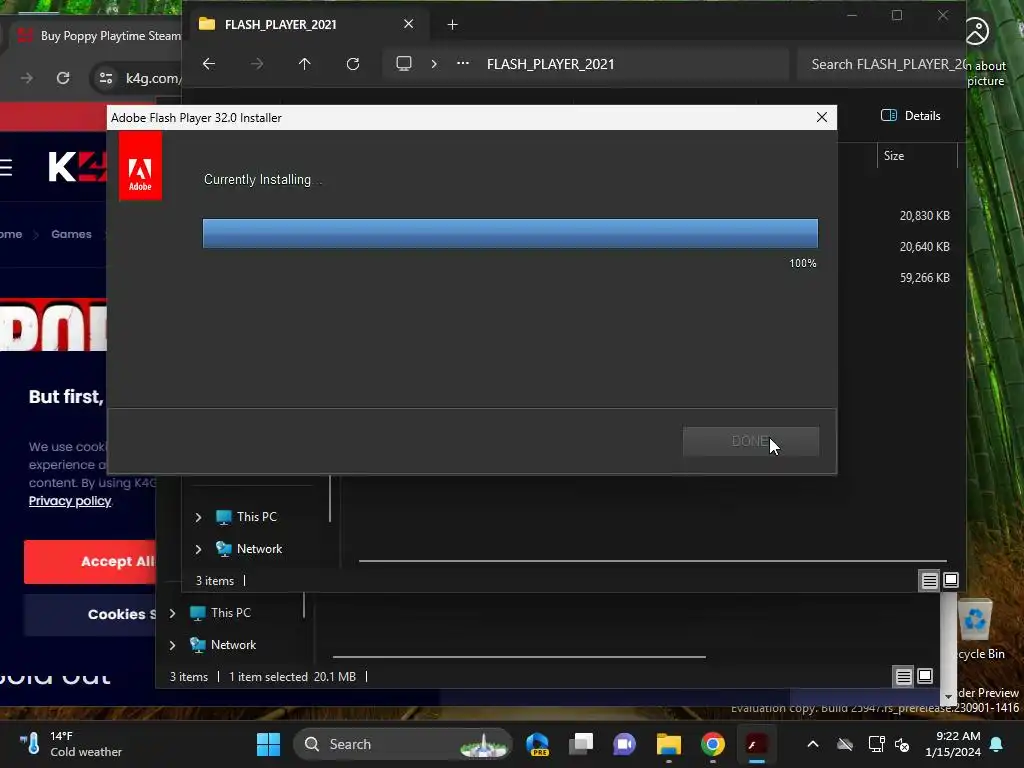This screenshot has width=1024, height=768.
Task: Click the 59,266 KB size cell
Action: (x=924, y=278)
